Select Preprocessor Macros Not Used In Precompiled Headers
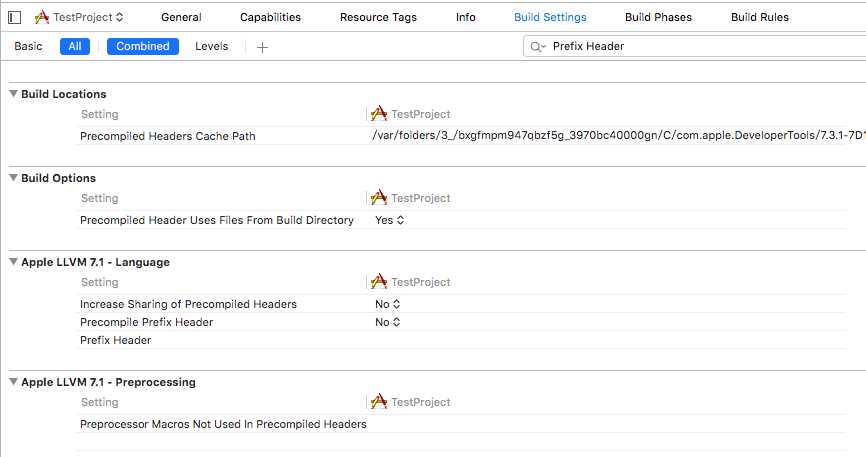This screenshot has width=866, height=457. (x=223, y=424)
